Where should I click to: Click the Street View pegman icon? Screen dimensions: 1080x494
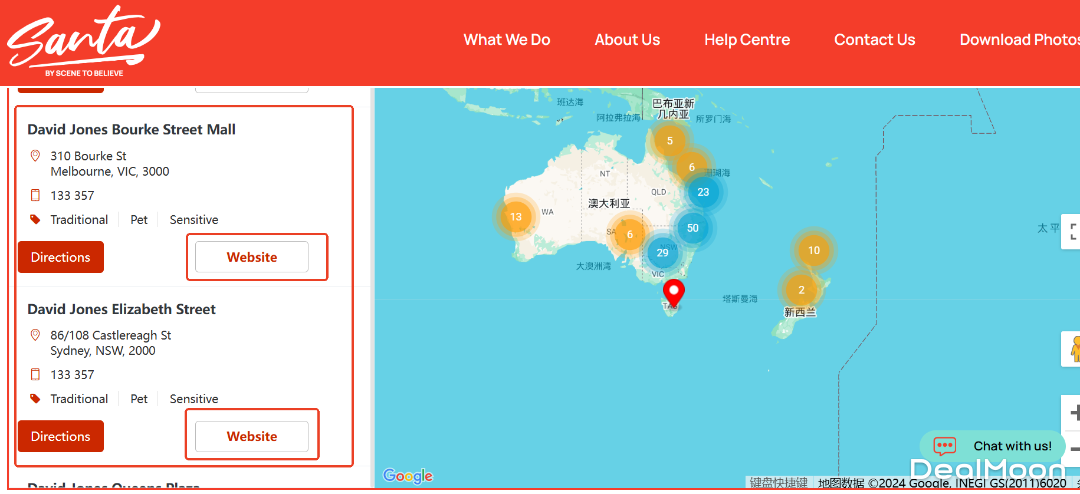coord(1073,349)
